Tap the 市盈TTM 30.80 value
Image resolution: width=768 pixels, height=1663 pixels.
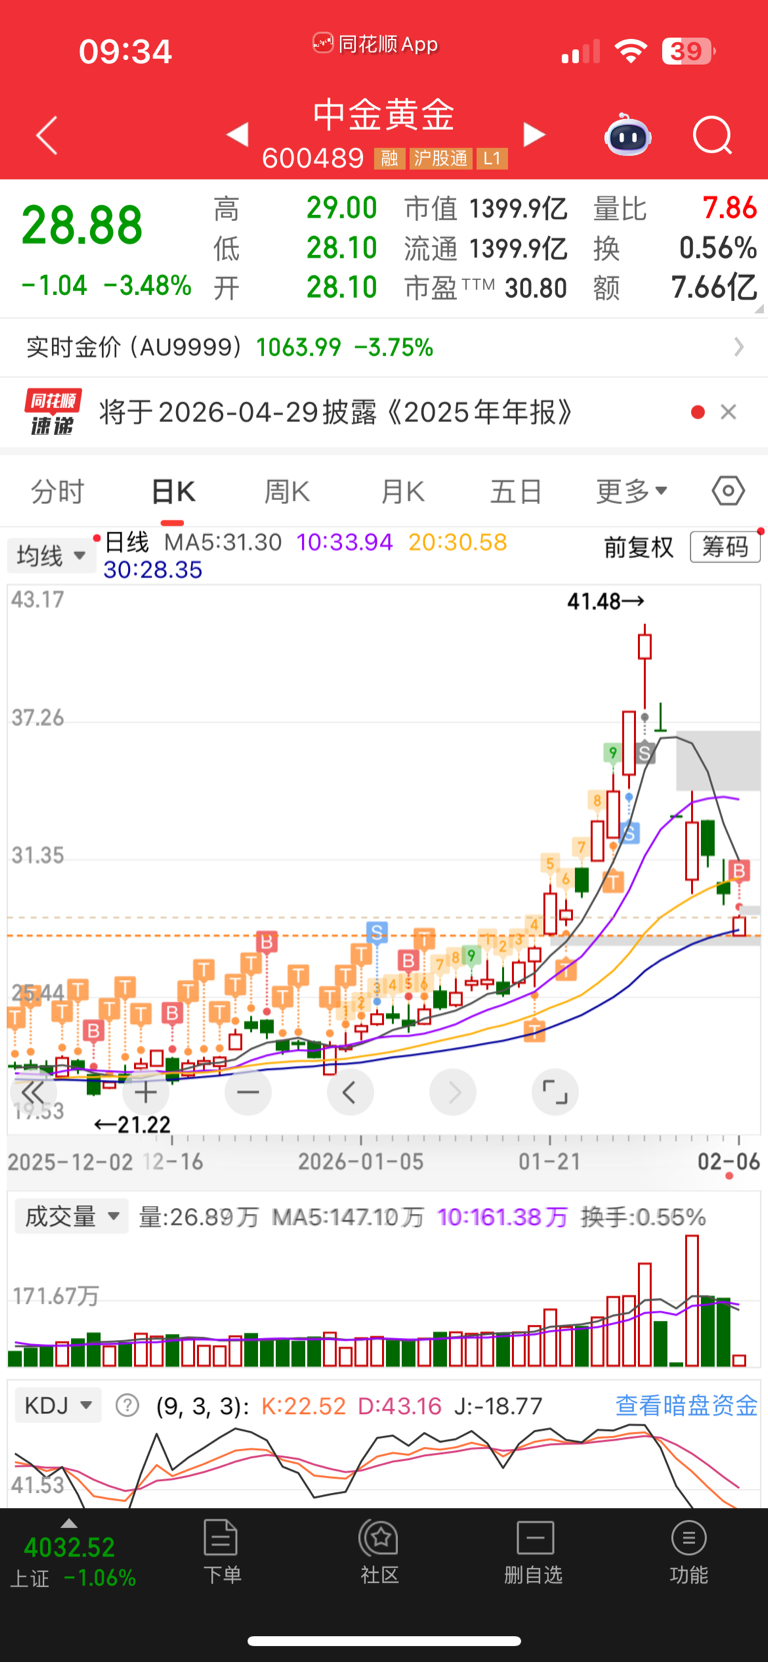[x=536, y=288]
